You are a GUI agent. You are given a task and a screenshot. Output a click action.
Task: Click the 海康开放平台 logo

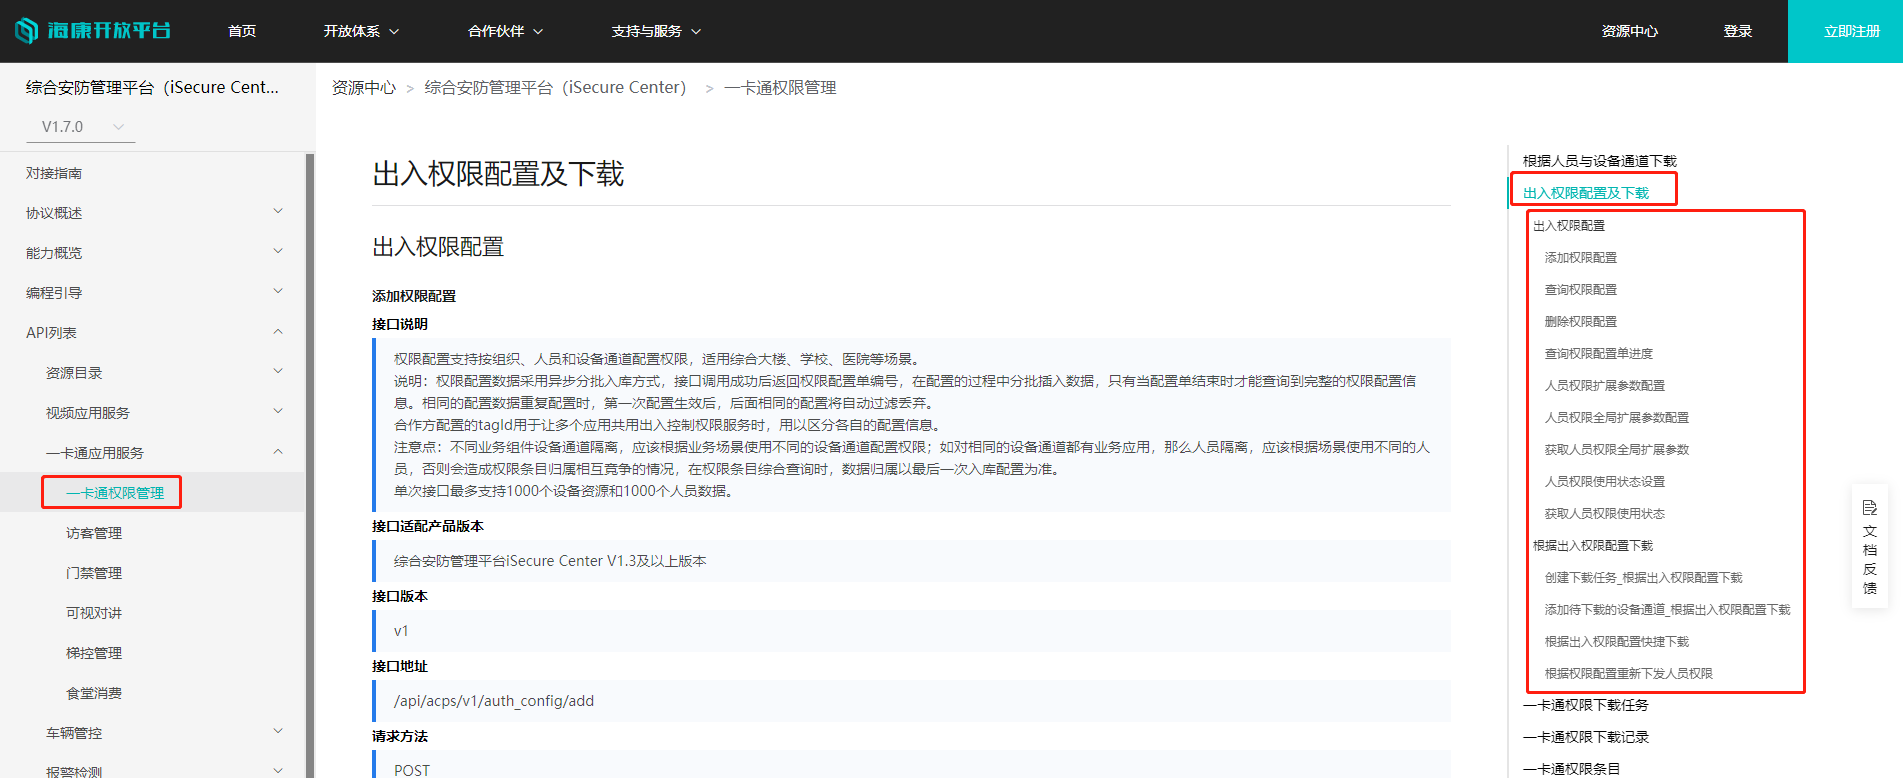[x=93, y=31]
